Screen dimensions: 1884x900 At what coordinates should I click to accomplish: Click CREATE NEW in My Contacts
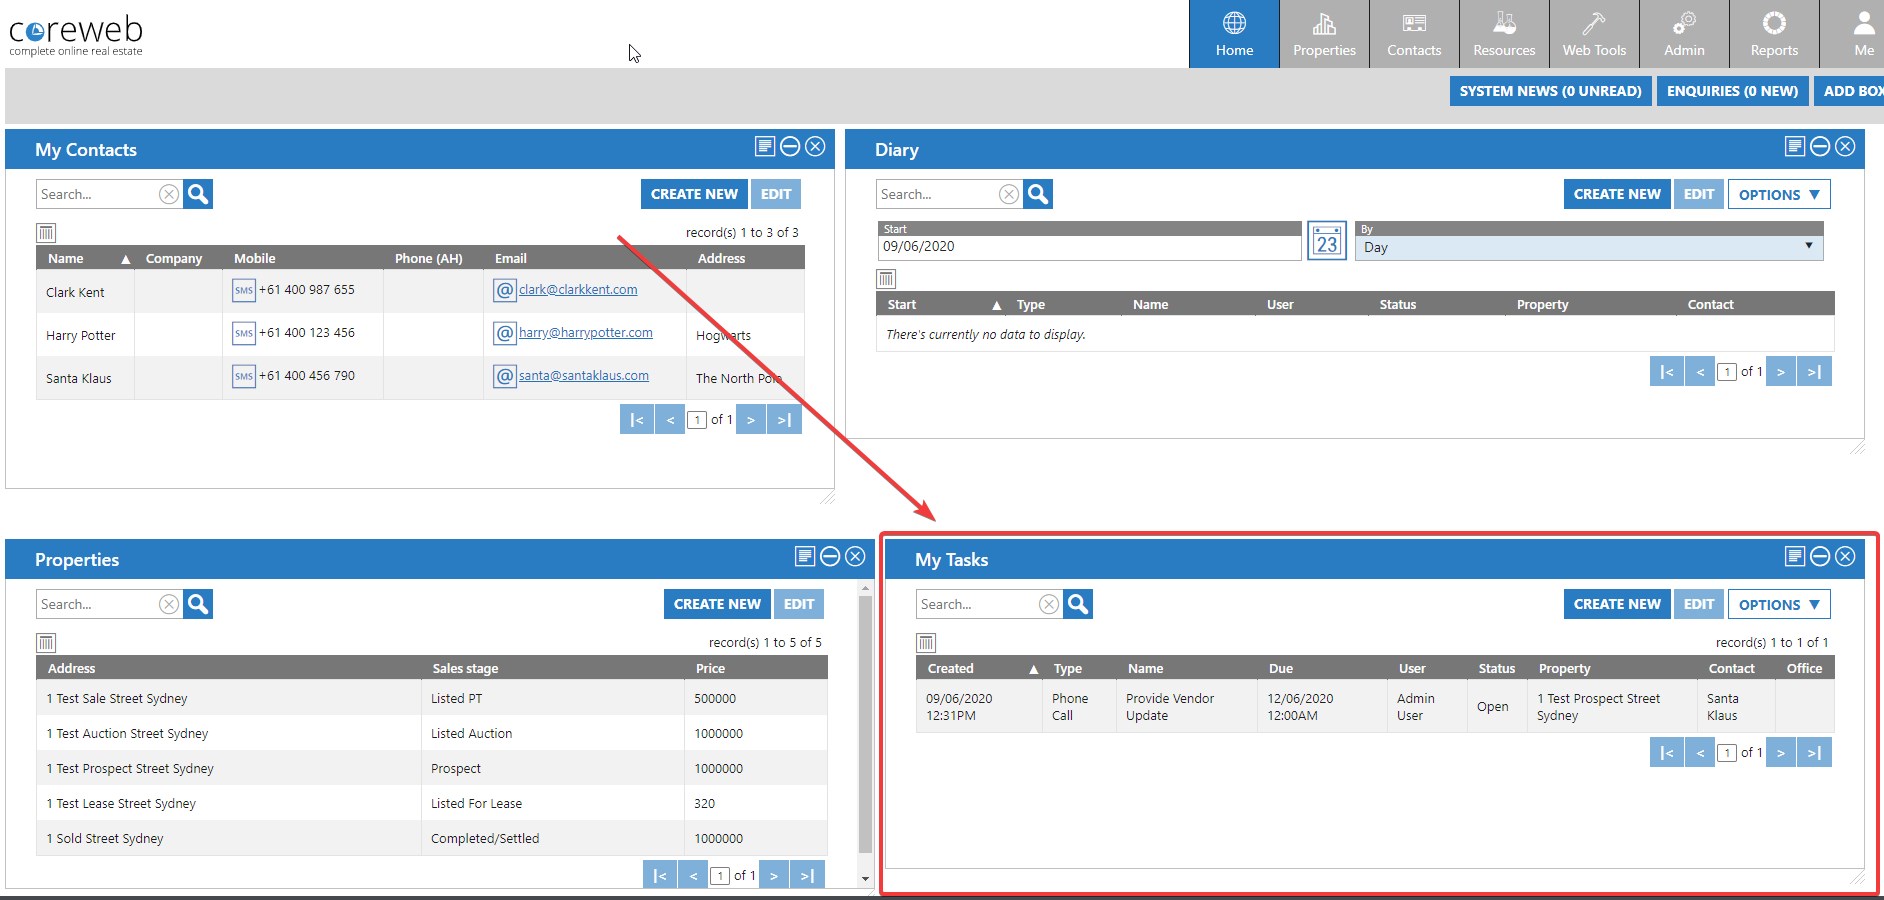[694, 194]
